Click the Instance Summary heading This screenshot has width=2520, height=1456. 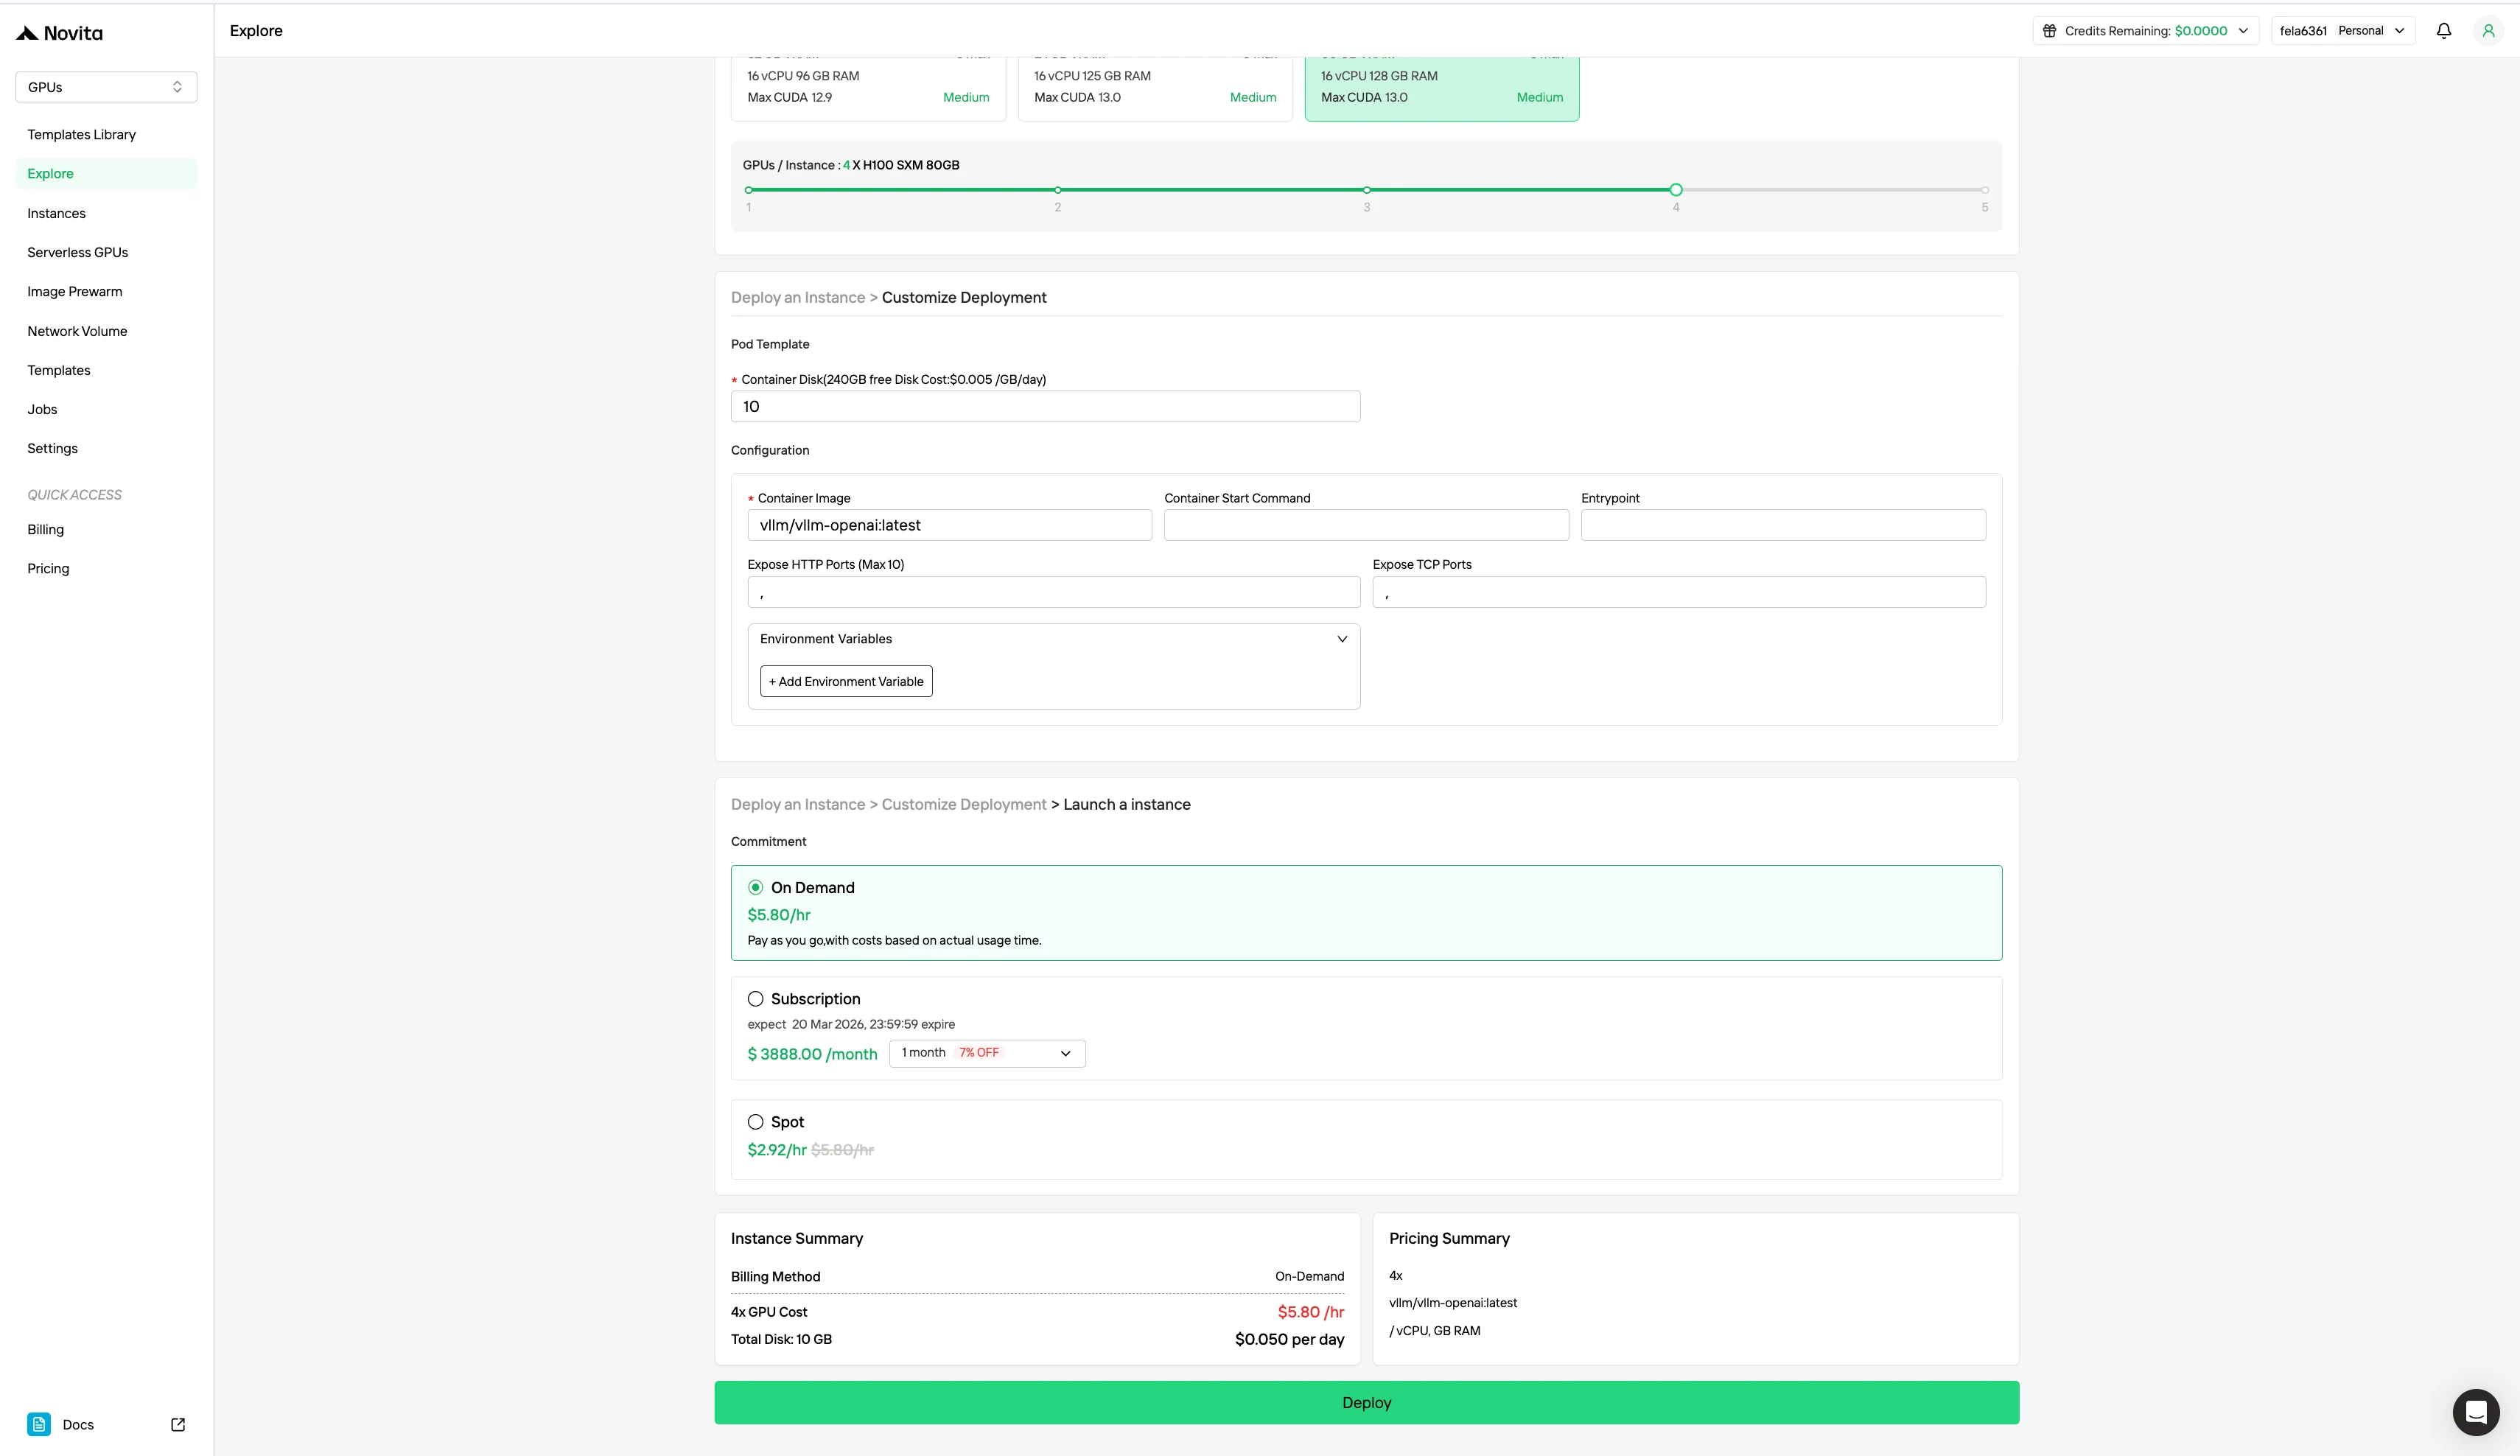pyautogui.click(x=797, y=1239)
